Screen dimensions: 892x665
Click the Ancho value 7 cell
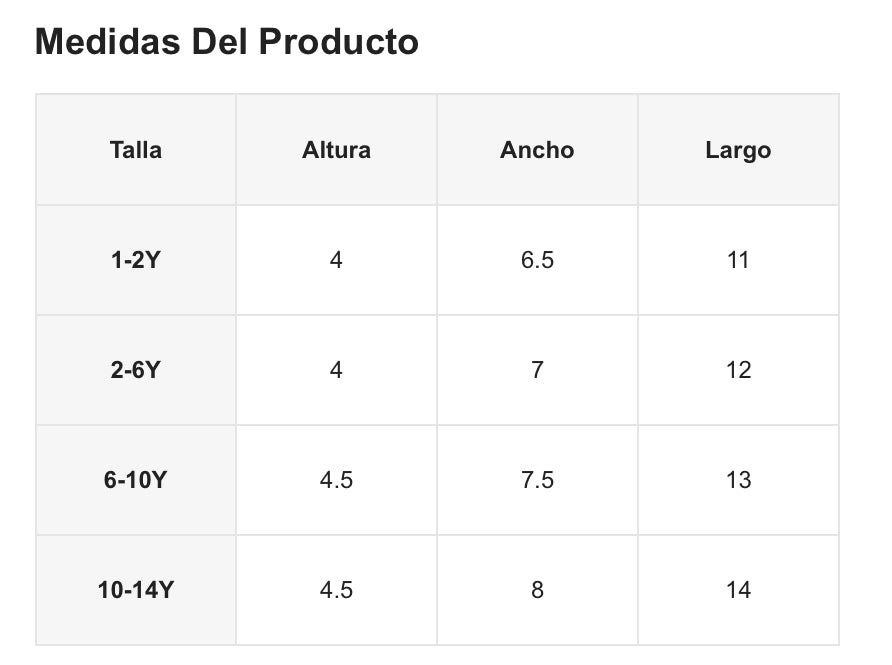point(537,370)
